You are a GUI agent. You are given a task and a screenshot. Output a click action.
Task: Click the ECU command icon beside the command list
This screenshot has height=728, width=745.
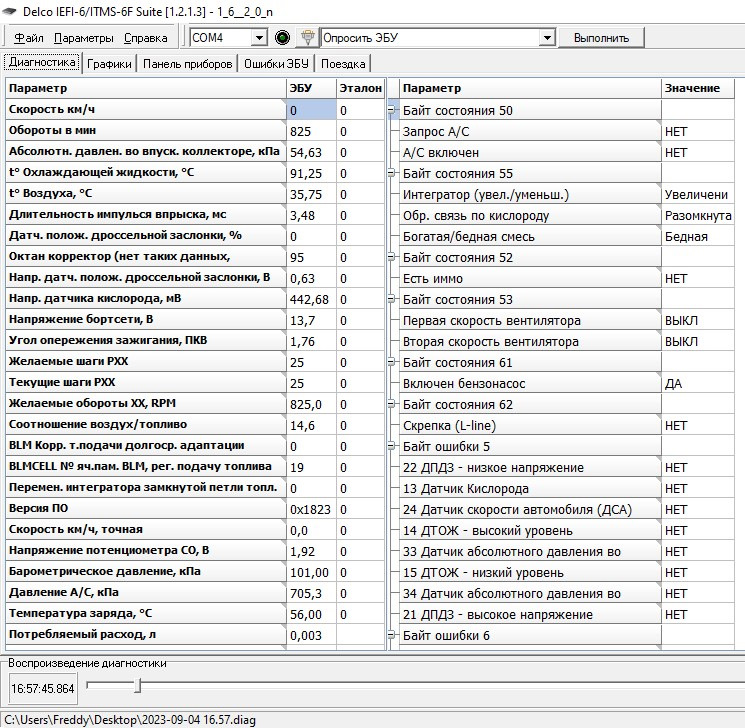tap(308, 37)
